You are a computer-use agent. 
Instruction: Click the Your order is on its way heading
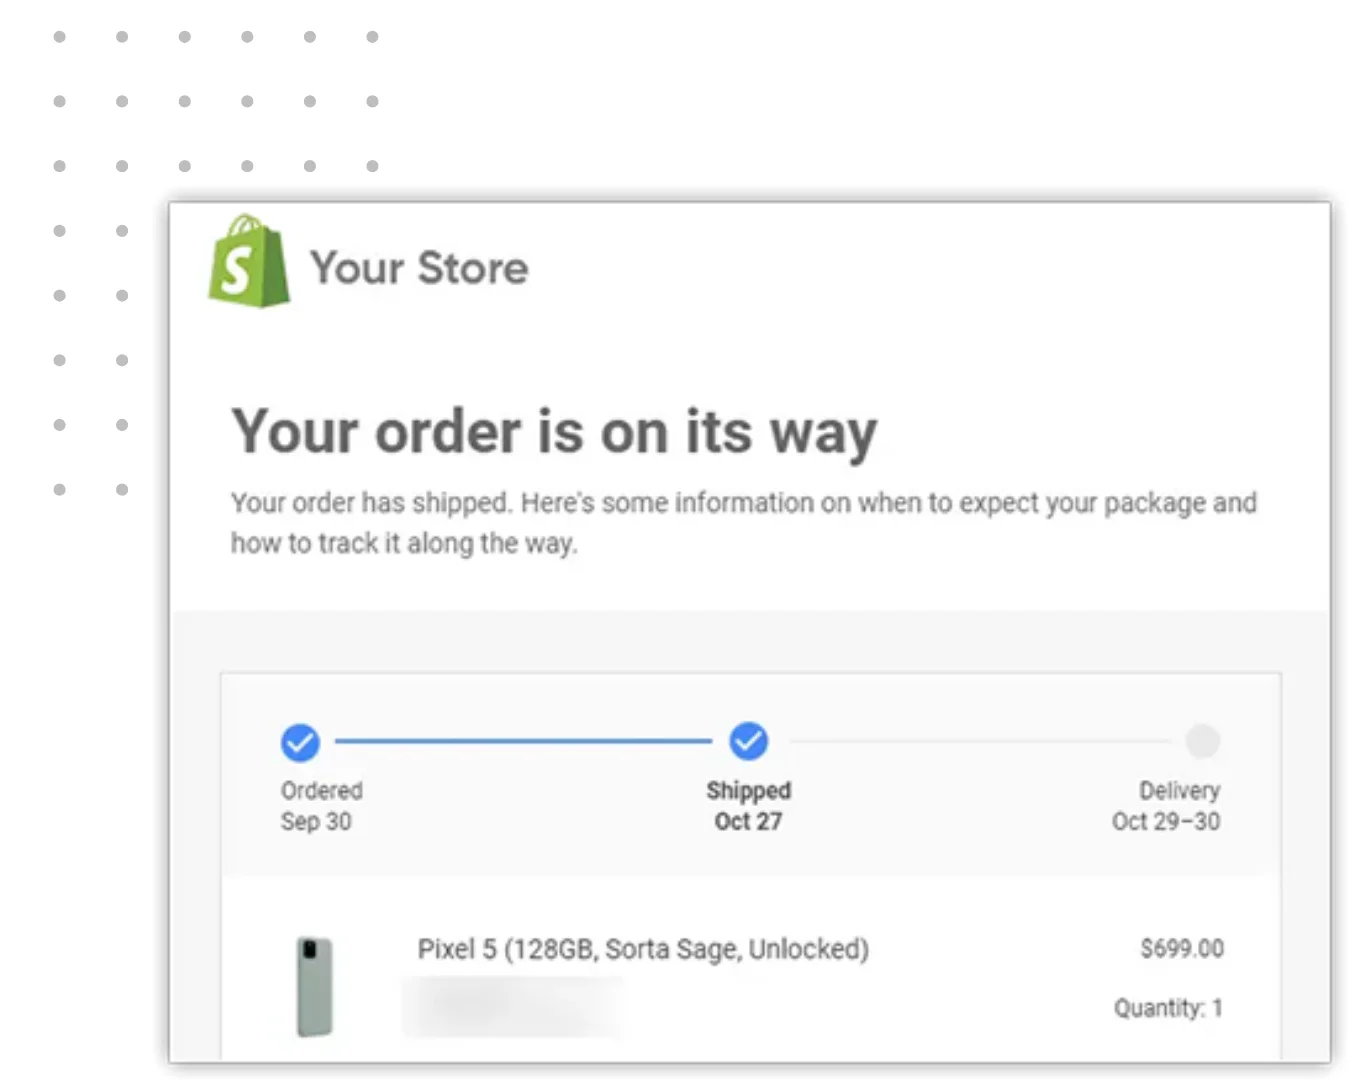[x=554, y=432]
